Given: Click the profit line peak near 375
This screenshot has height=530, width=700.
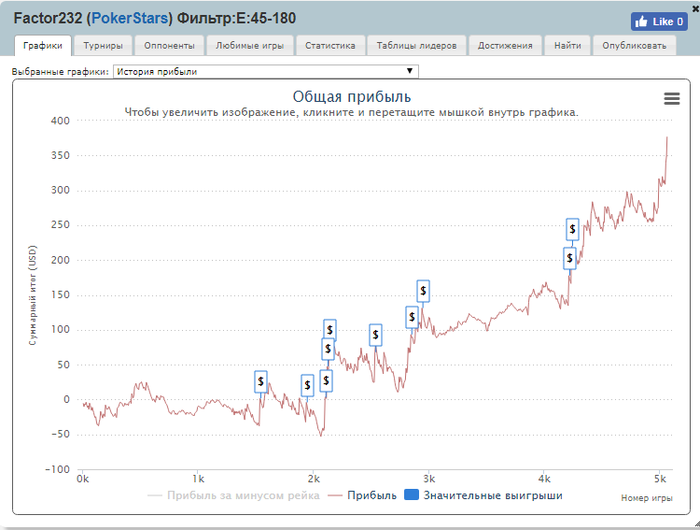Looking at the screenshot, I should pos(667,138).
